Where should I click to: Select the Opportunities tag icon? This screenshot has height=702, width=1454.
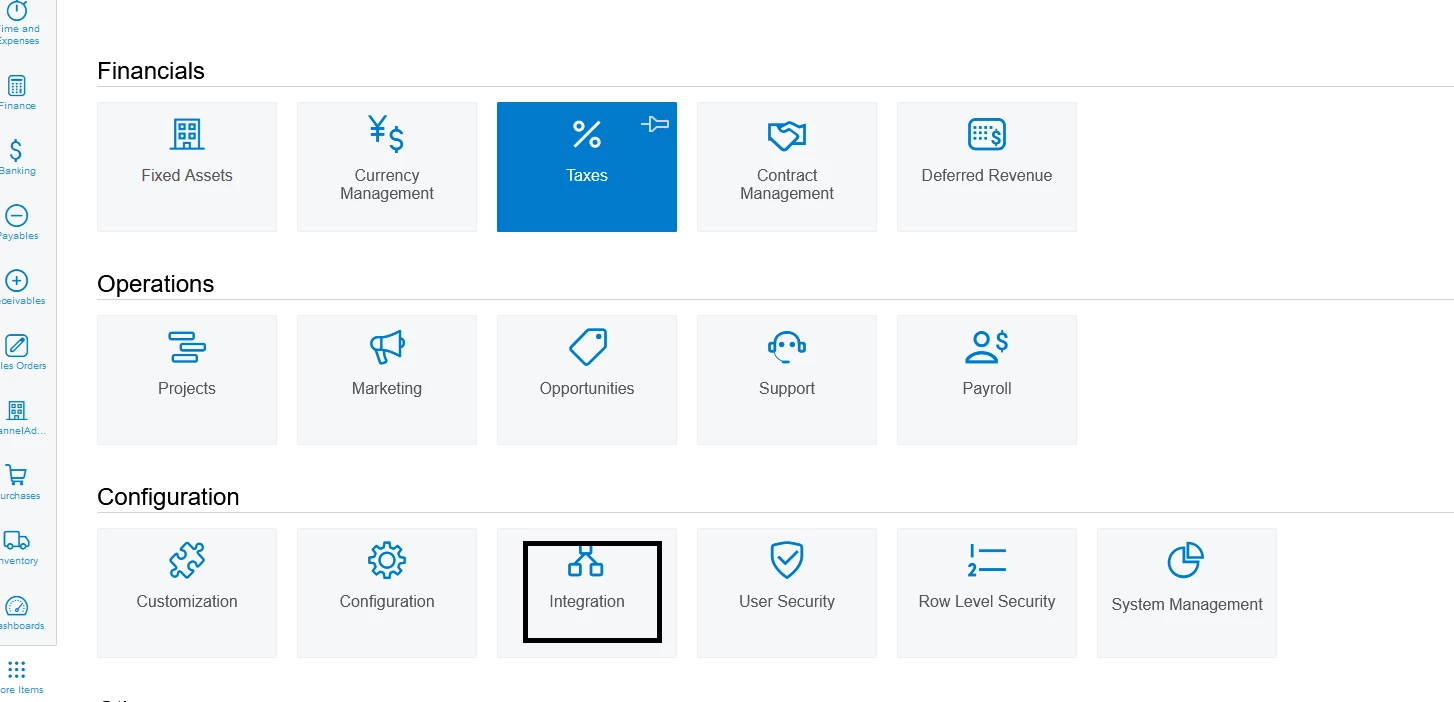[x=586, y=347]
